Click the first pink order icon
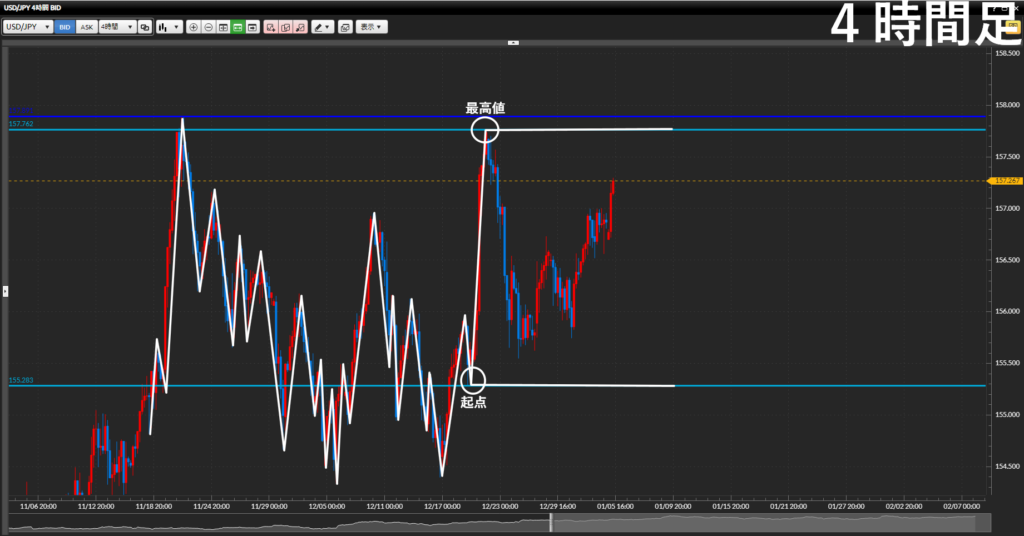This screenshot has height=536, width=1024. click(x=271, y=27)
